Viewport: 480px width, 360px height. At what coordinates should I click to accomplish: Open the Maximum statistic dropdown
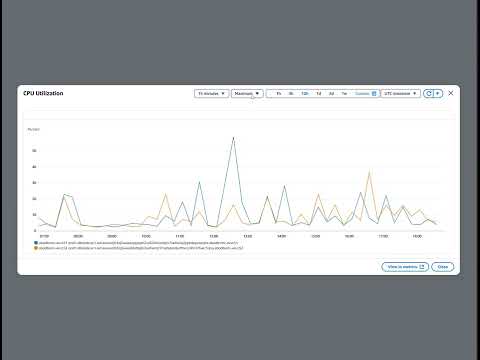click(247, 94)
